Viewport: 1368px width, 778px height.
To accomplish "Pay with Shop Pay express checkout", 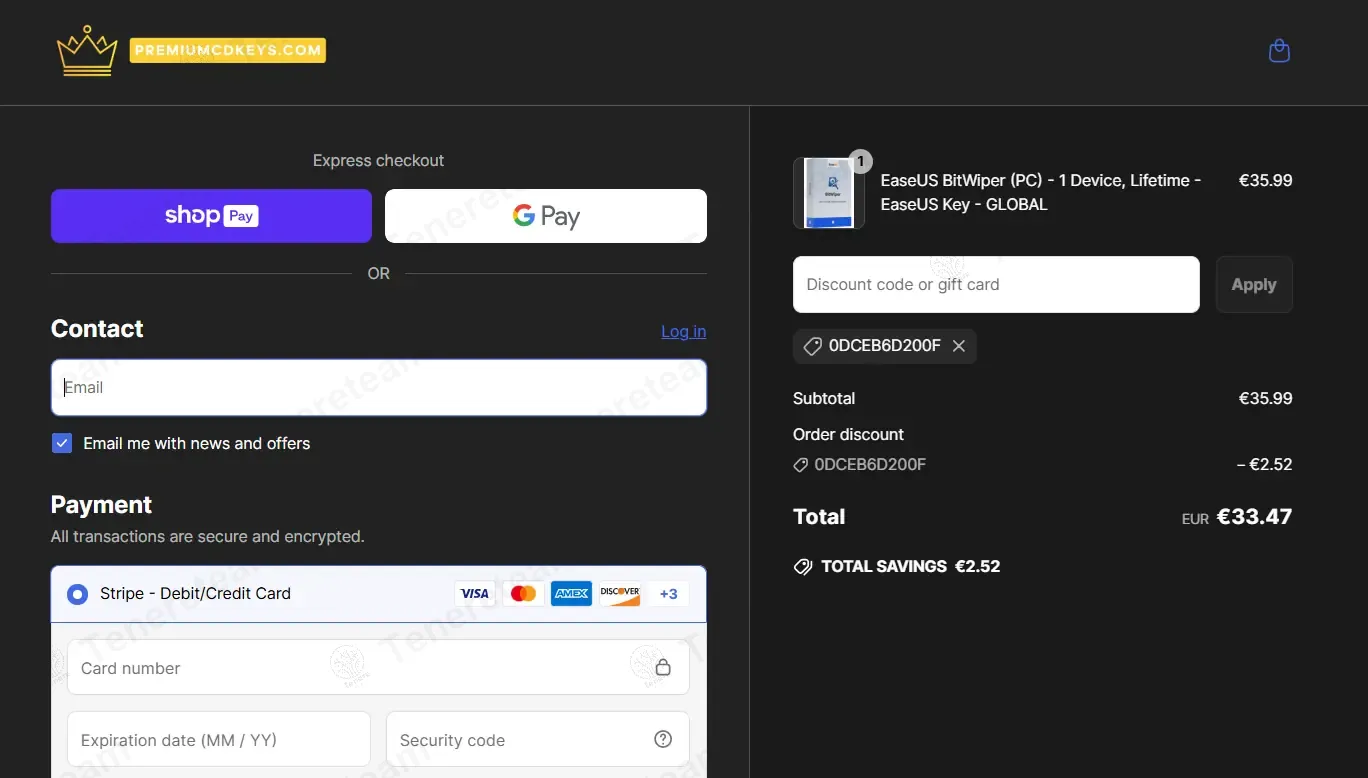I will (x=211, y=216).
